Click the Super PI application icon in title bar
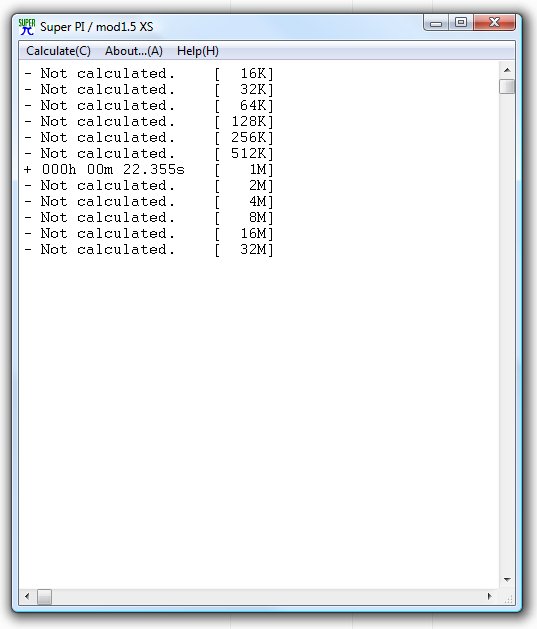Image resolution: width=537 pixels, height=629 pixels. pyautogui.click(x=27, y=26)
